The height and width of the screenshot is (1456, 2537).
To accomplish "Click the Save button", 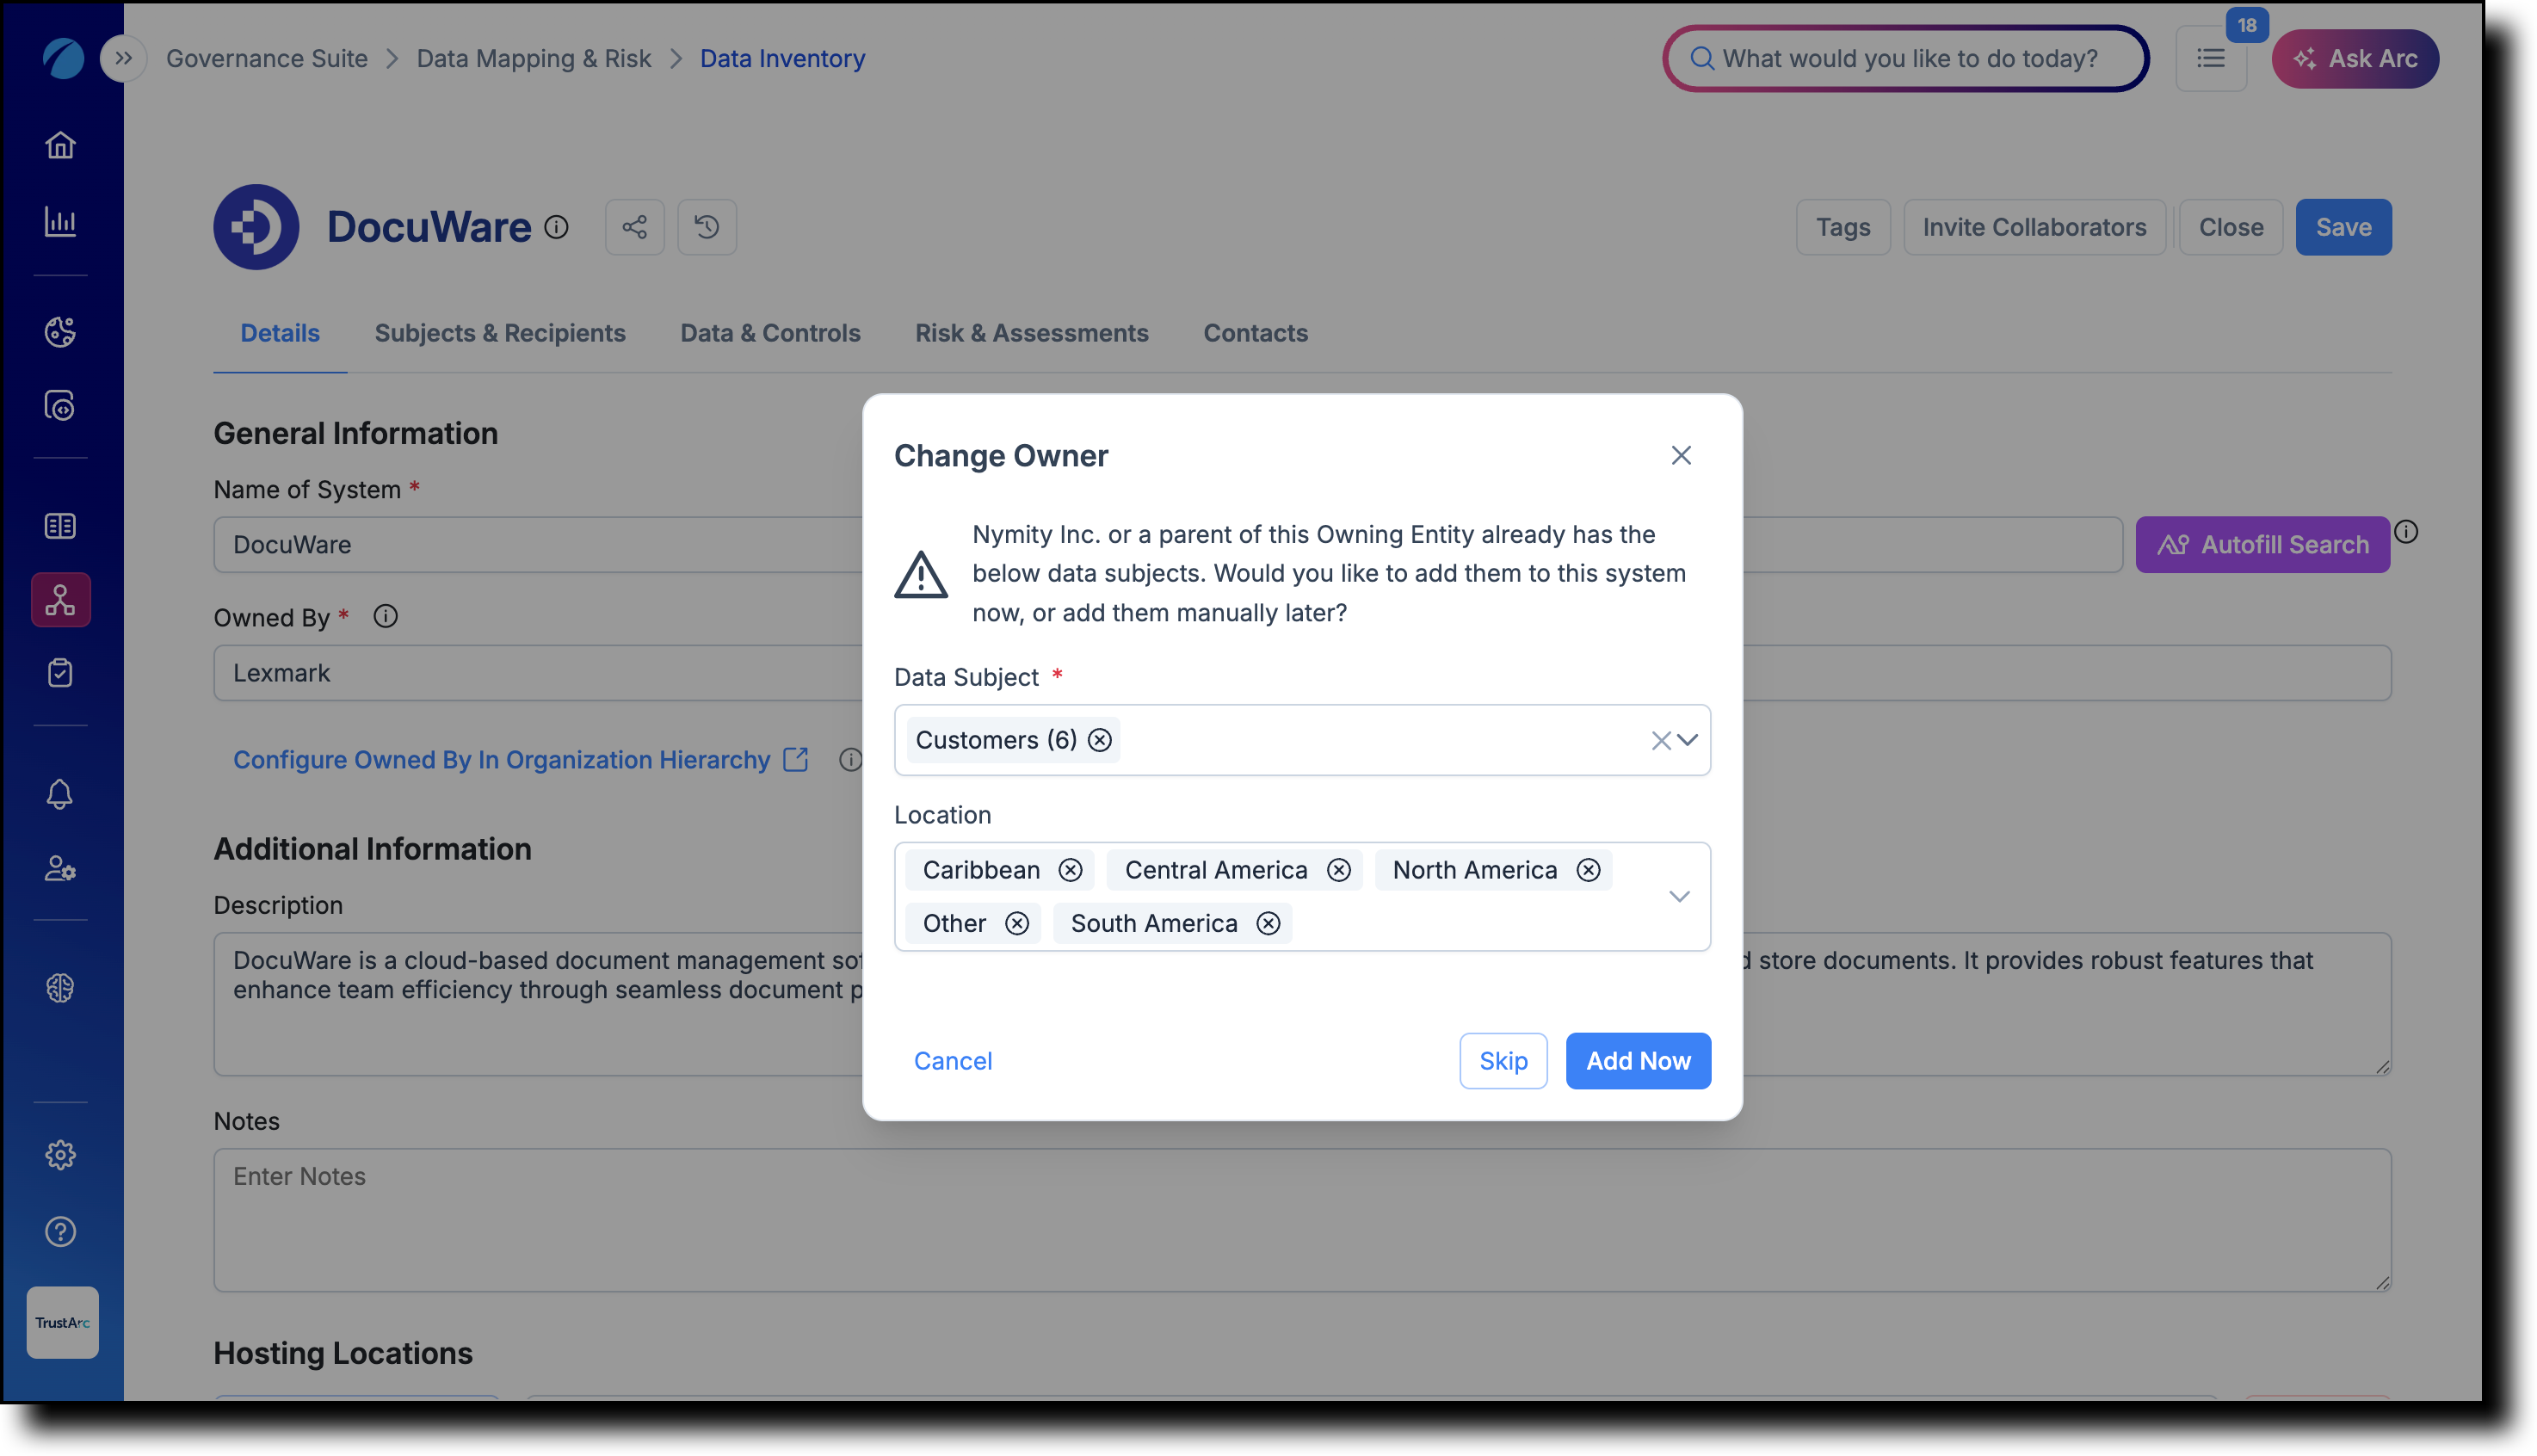I will [x=2343, y=227].
